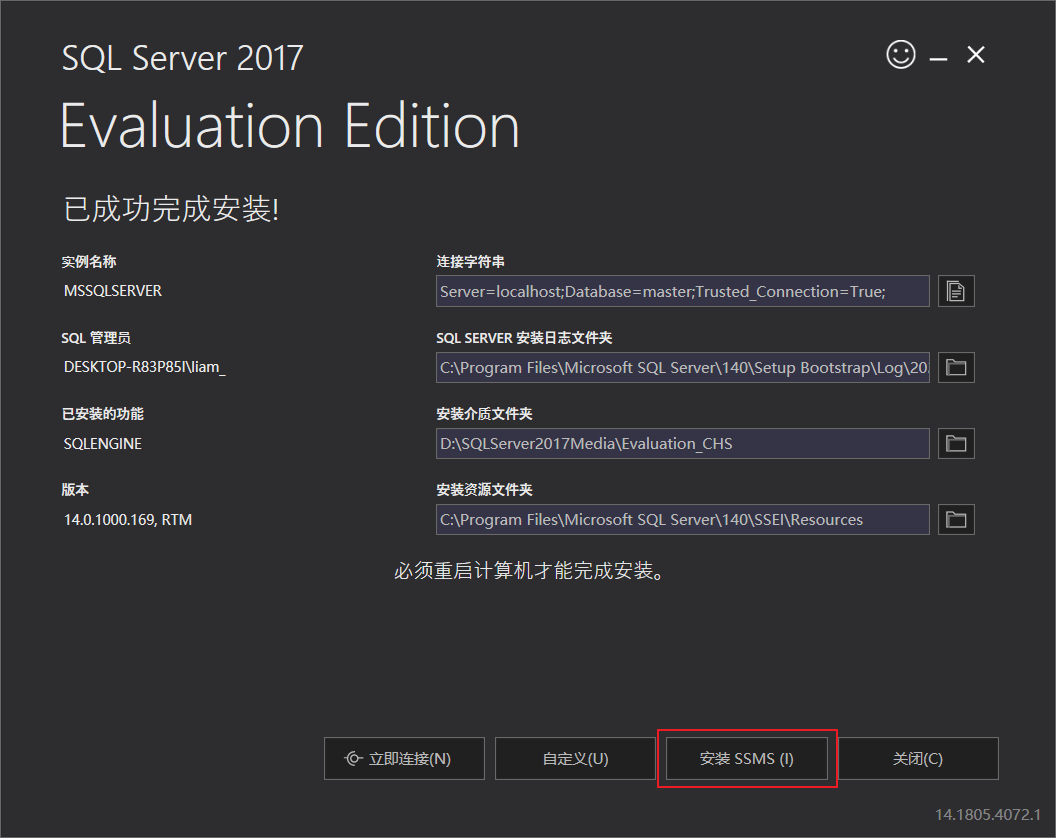Click the SQL Server 2017 title text
The width and height of the screenshot is (1056, 838).
point(183,58)
